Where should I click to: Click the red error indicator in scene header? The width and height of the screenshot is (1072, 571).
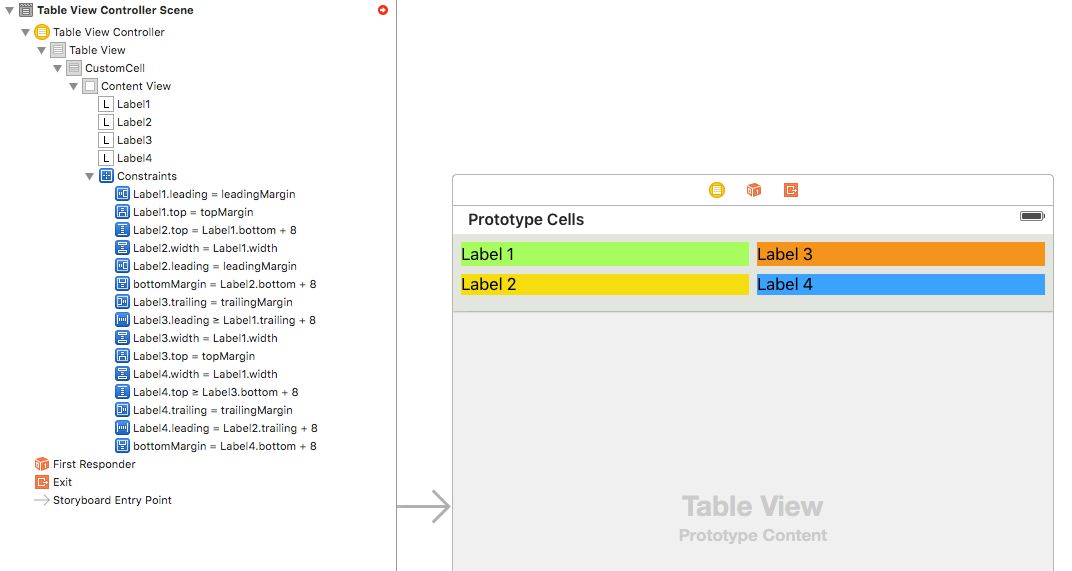pos(383,10)
